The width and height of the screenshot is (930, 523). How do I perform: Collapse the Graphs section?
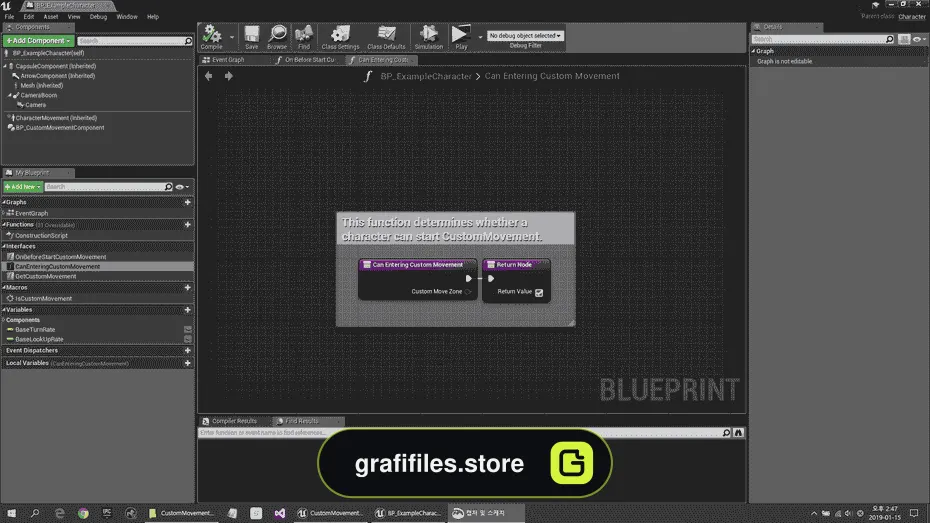coord(4,202)
